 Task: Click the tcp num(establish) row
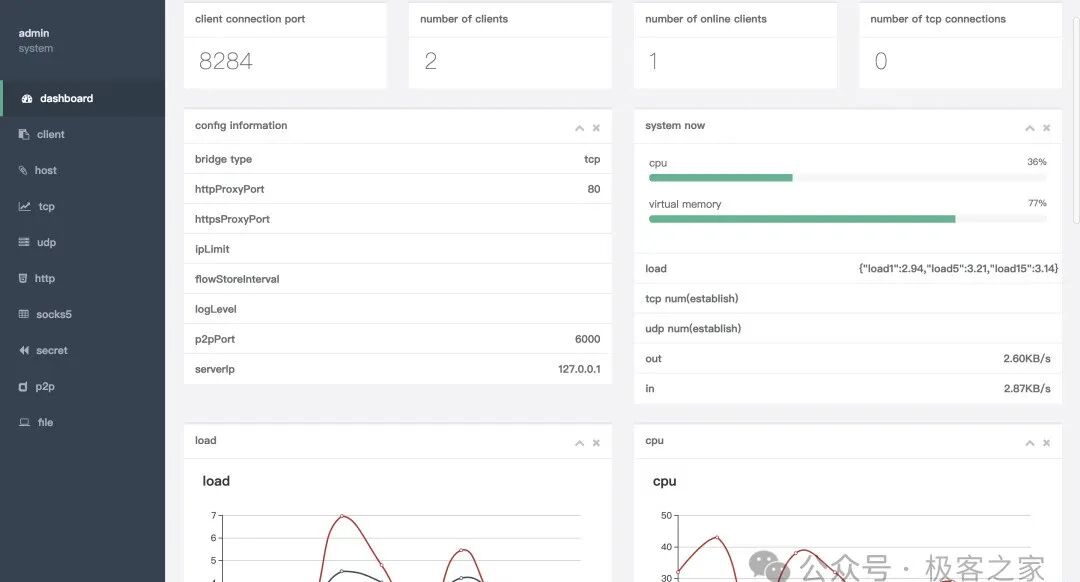coord(848,298)
